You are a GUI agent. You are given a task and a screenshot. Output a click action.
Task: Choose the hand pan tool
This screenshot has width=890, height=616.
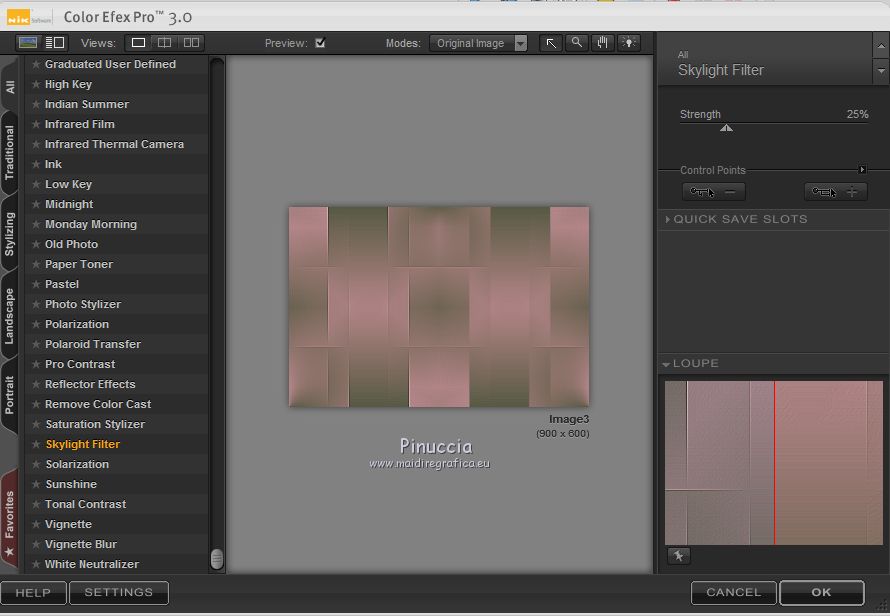pyautogui.click(x=602, y=43)
